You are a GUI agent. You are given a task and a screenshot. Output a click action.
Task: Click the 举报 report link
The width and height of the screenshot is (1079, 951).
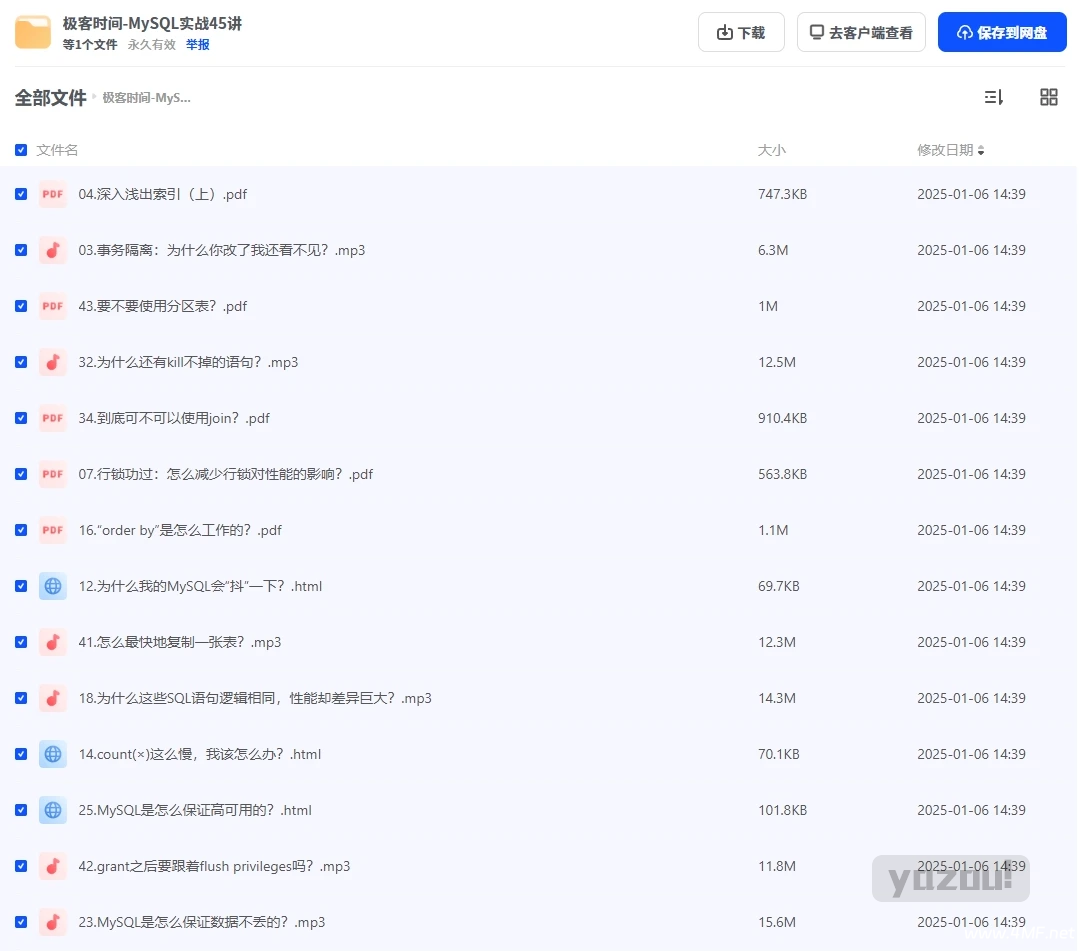197,45
